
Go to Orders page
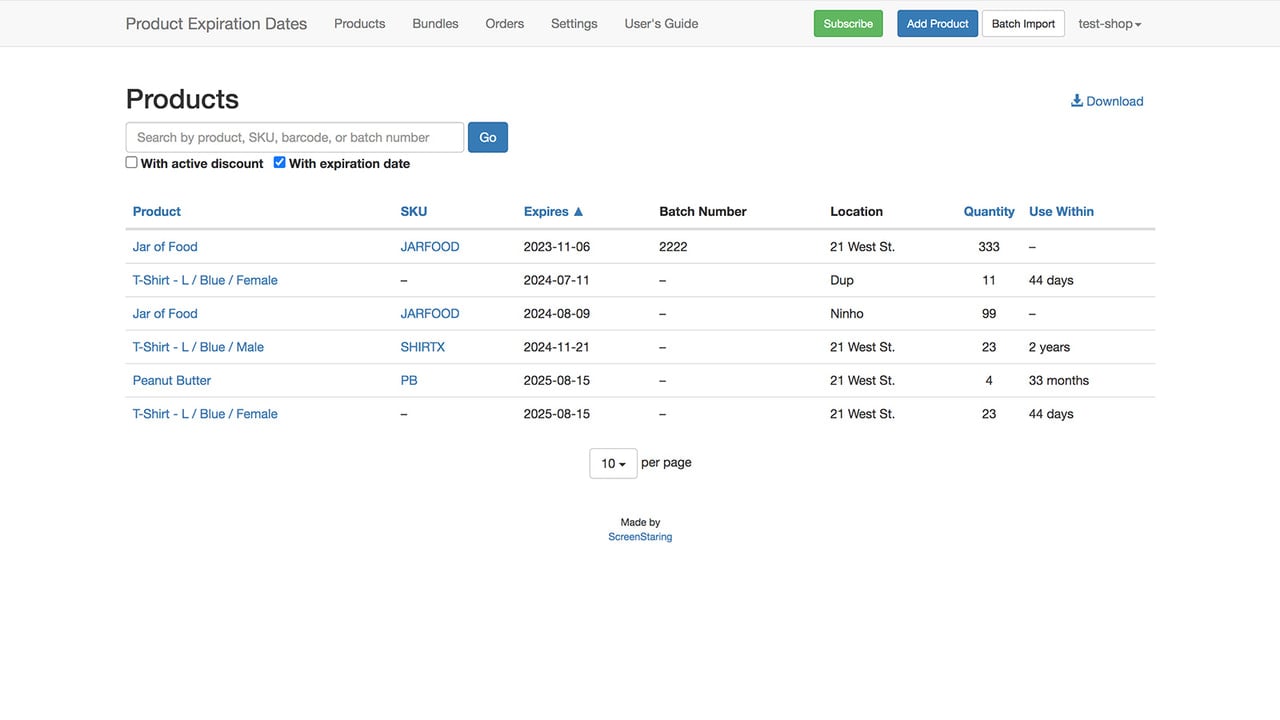(505, 23)
